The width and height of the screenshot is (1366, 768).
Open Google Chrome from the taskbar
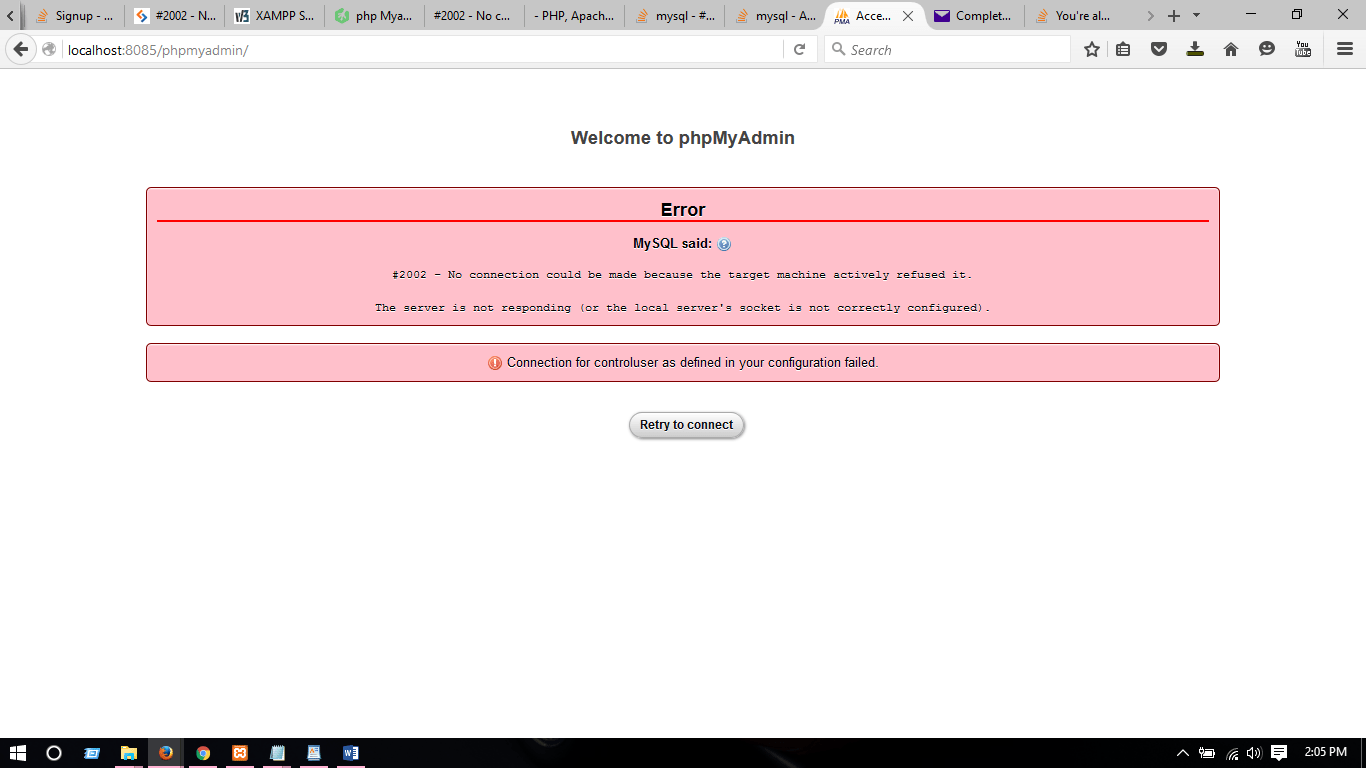pos(203,753)
